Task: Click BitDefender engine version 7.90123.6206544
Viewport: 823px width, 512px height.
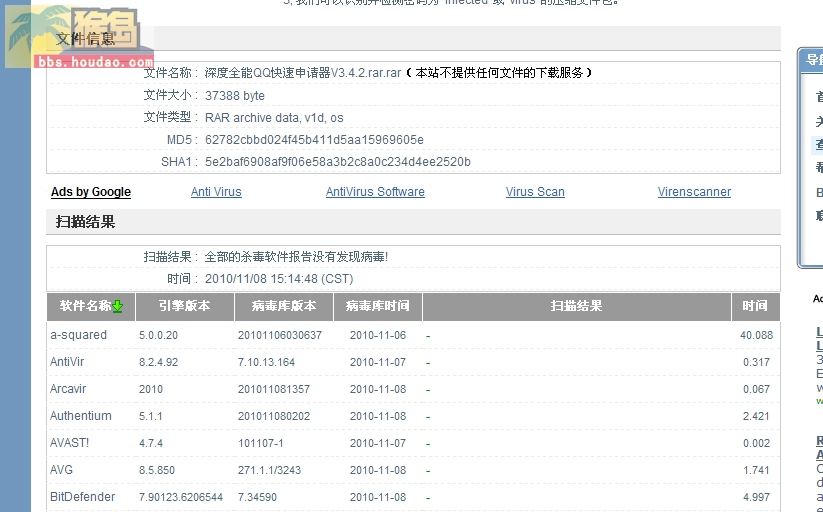Action: coord(181,497)
